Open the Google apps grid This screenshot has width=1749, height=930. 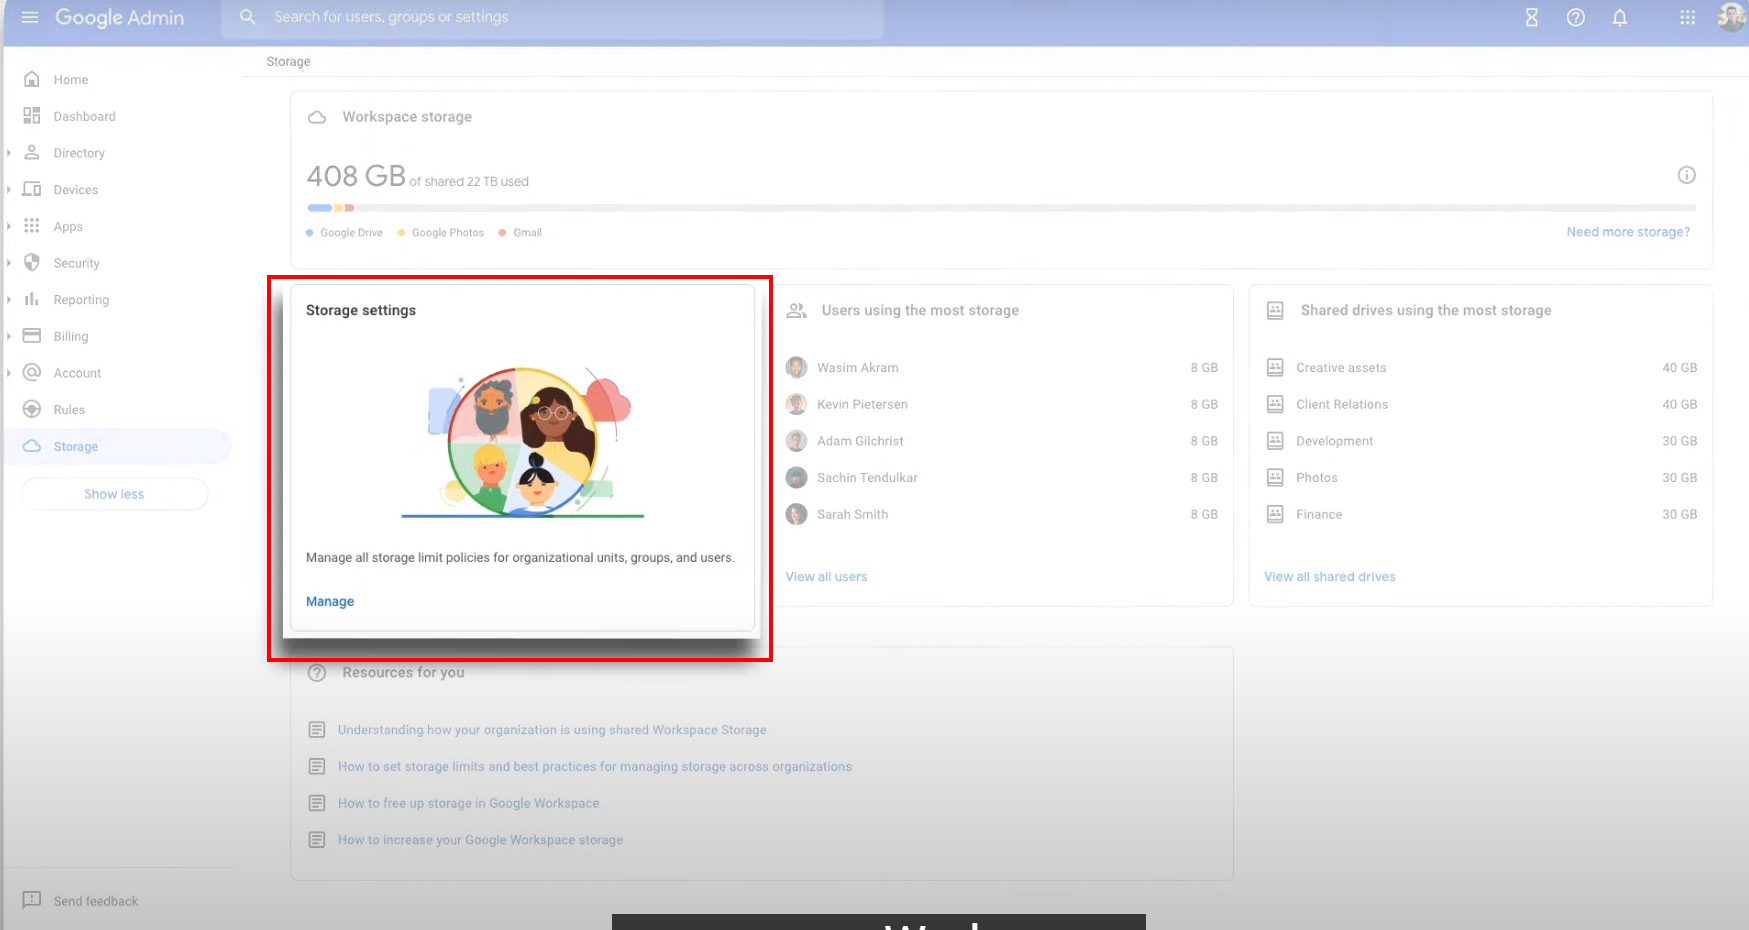point(1688,17)
